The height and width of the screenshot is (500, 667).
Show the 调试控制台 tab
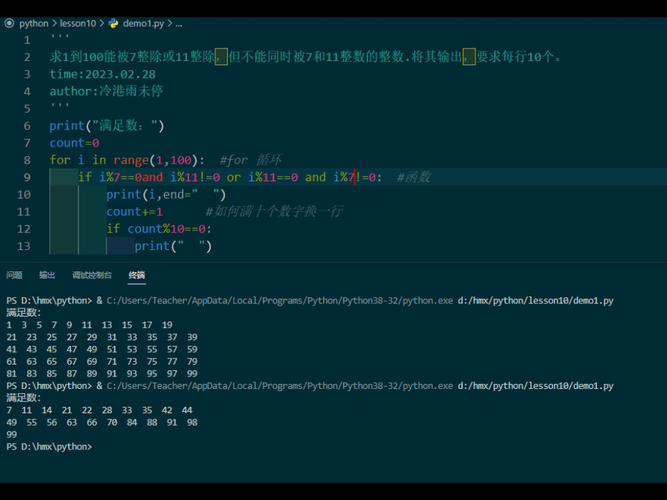point(92,275)
